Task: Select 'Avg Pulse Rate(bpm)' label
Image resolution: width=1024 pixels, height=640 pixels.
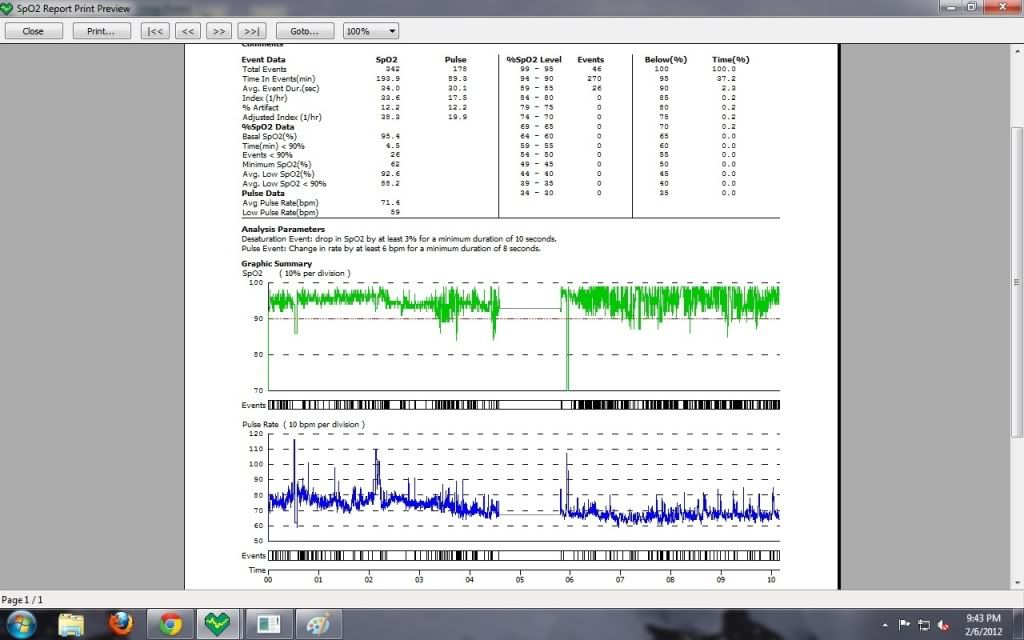Action: [x=280, y=203]
